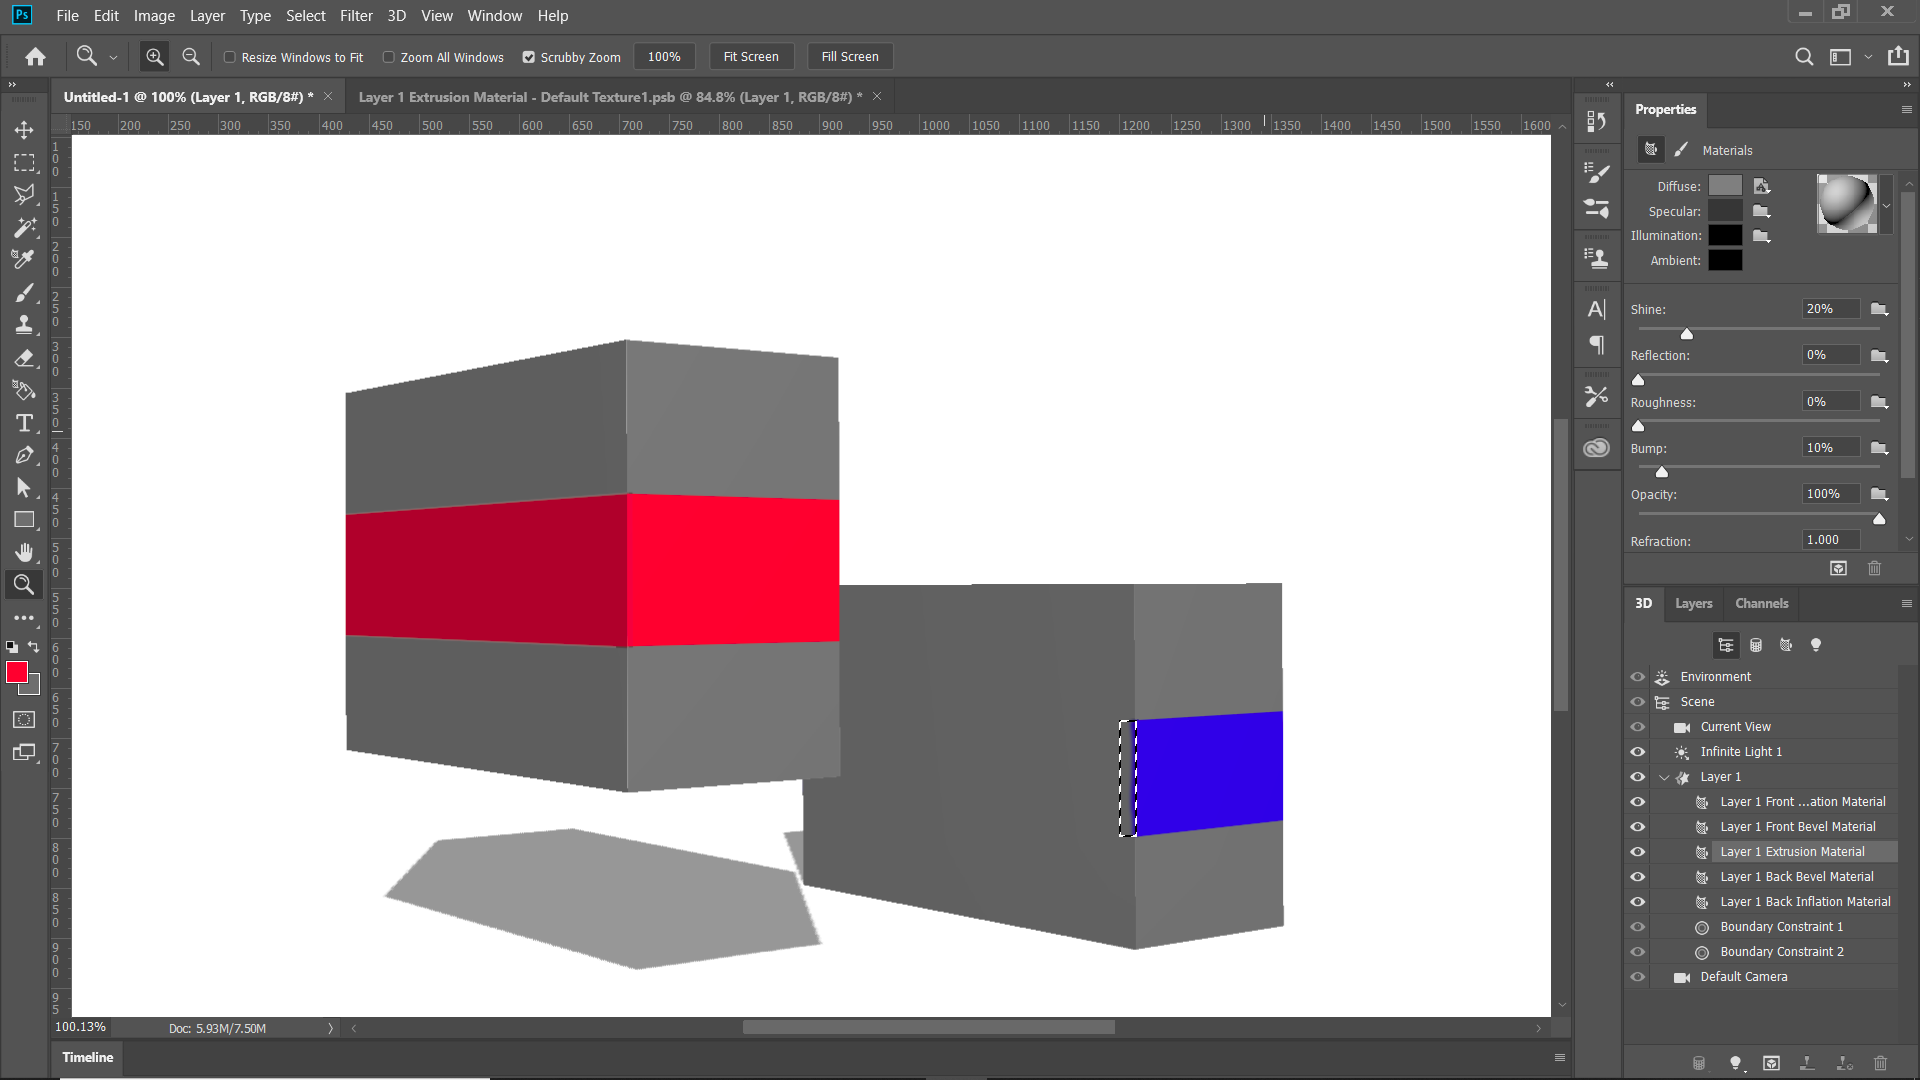
Task: Open the texture folder icon next to Diffuse
Action: [1762, 186]
